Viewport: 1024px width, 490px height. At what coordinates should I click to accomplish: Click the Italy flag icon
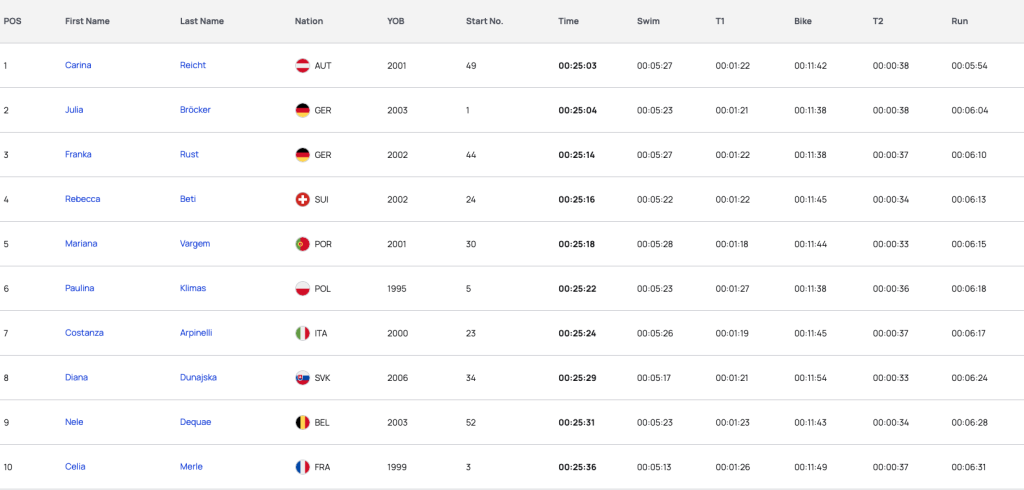click(x=302, y=333)
